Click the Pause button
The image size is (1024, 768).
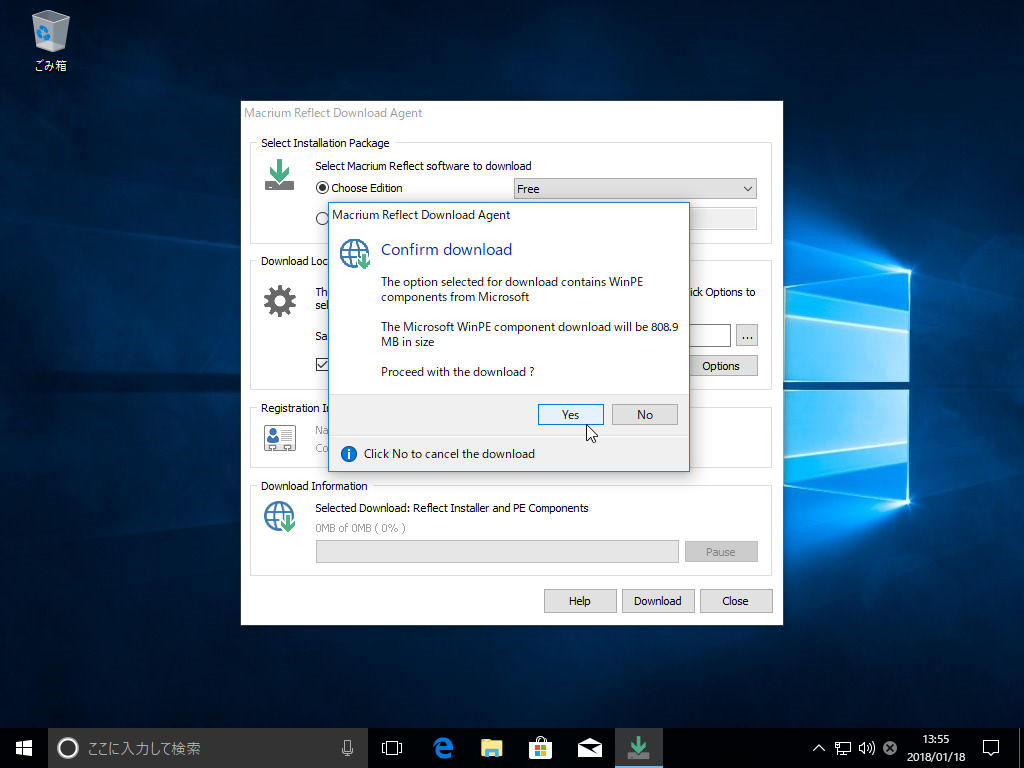[721, 552]
